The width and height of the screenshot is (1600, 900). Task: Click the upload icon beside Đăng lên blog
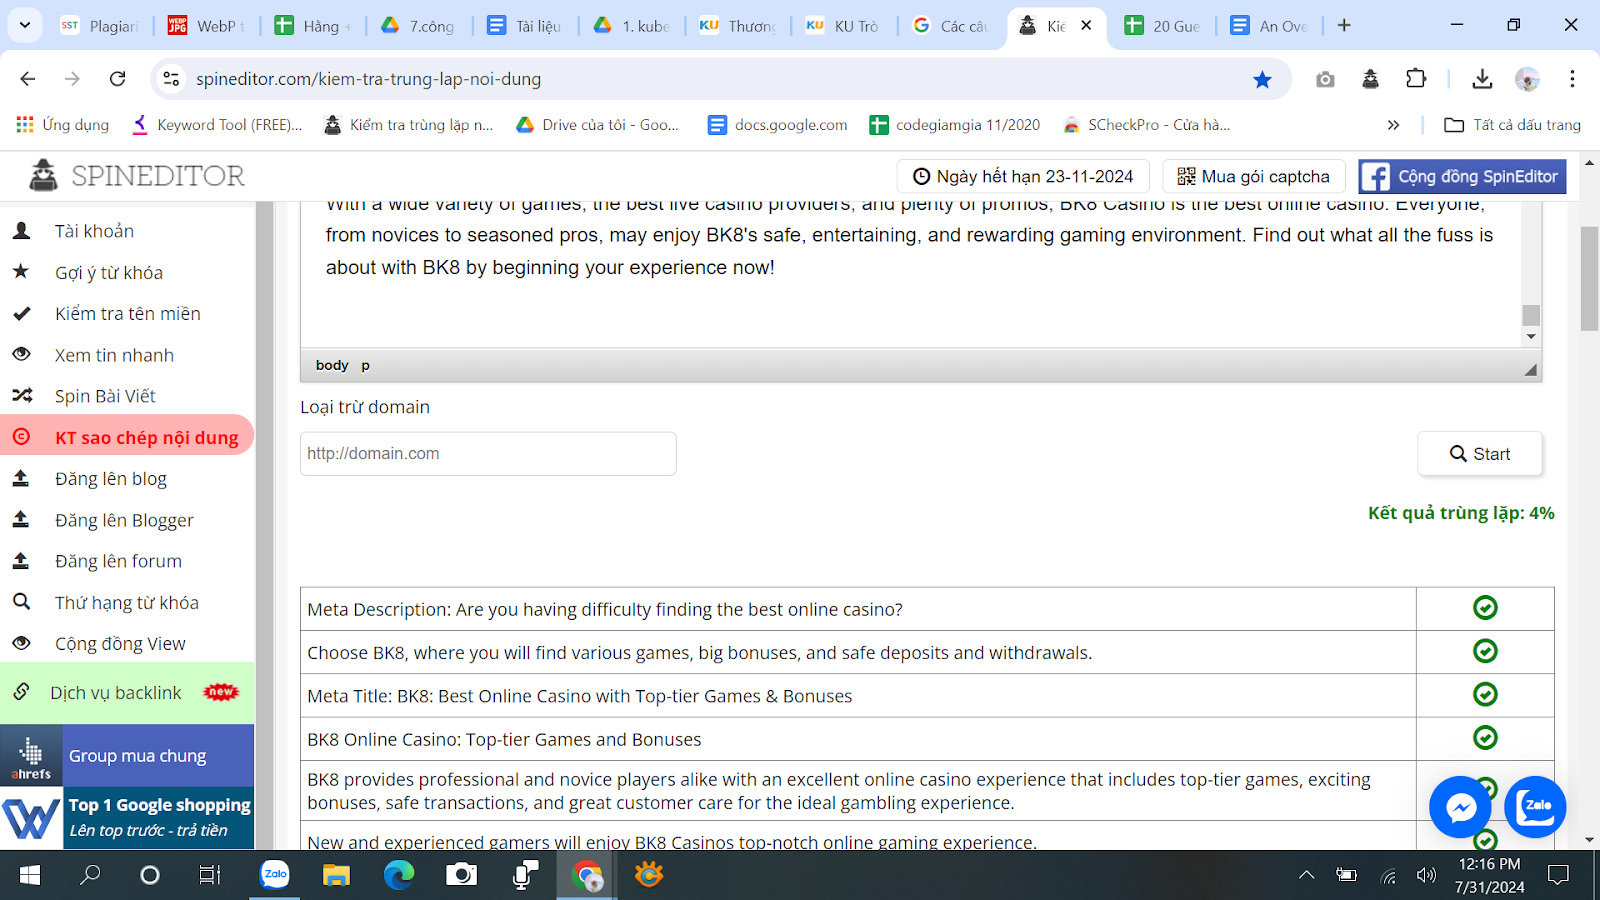(21, 478)
